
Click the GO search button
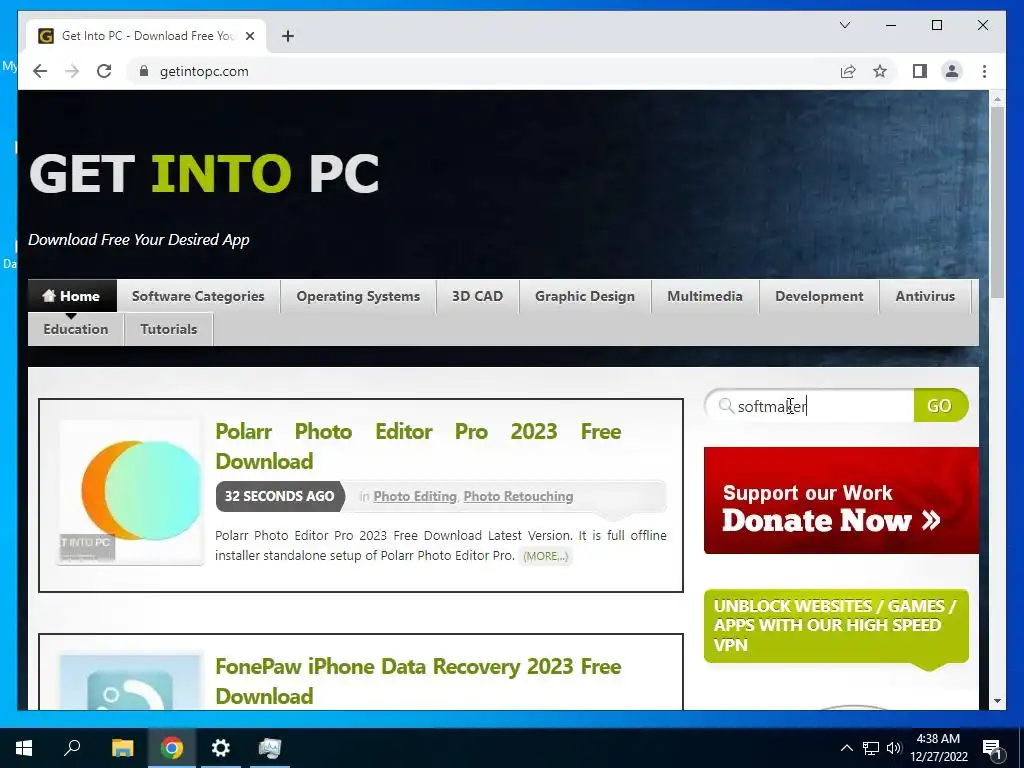[x=940, y=406]
